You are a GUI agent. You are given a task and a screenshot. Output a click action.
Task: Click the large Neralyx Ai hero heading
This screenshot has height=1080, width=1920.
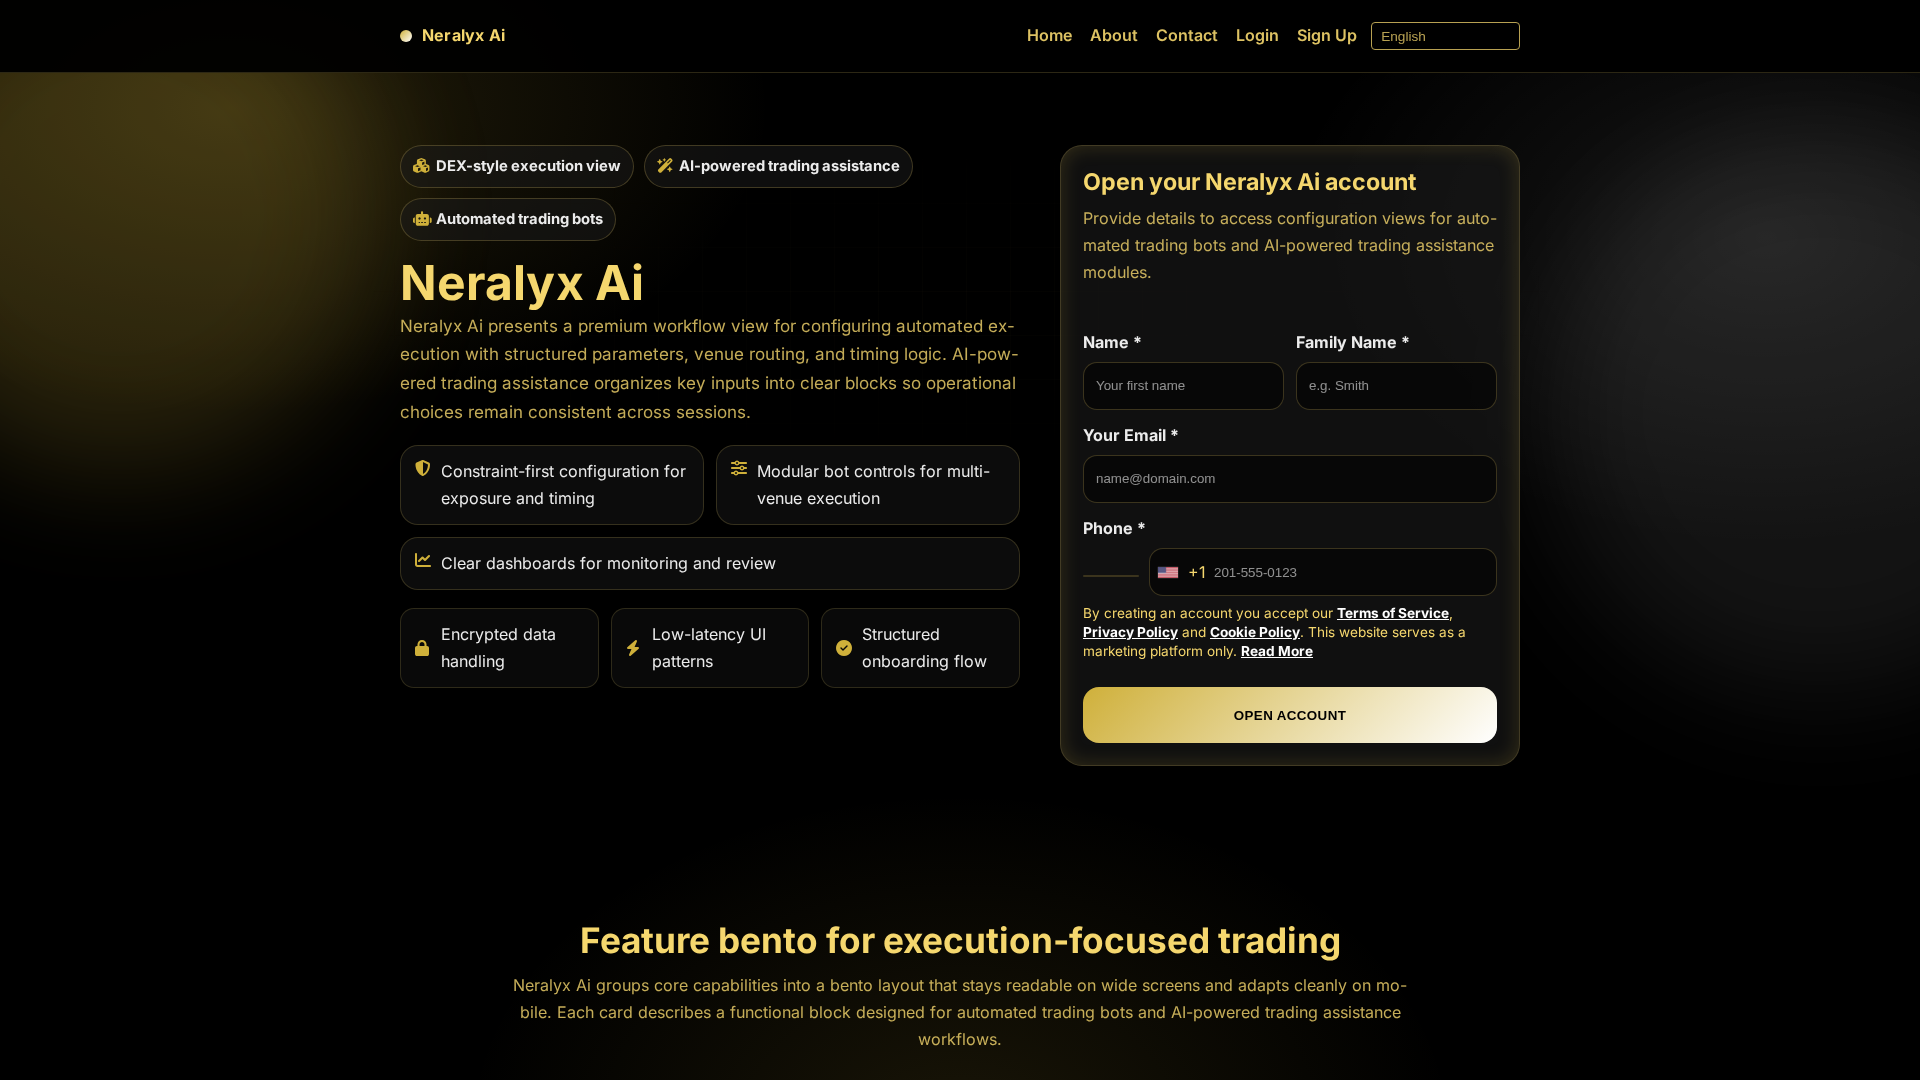[521, 283]
